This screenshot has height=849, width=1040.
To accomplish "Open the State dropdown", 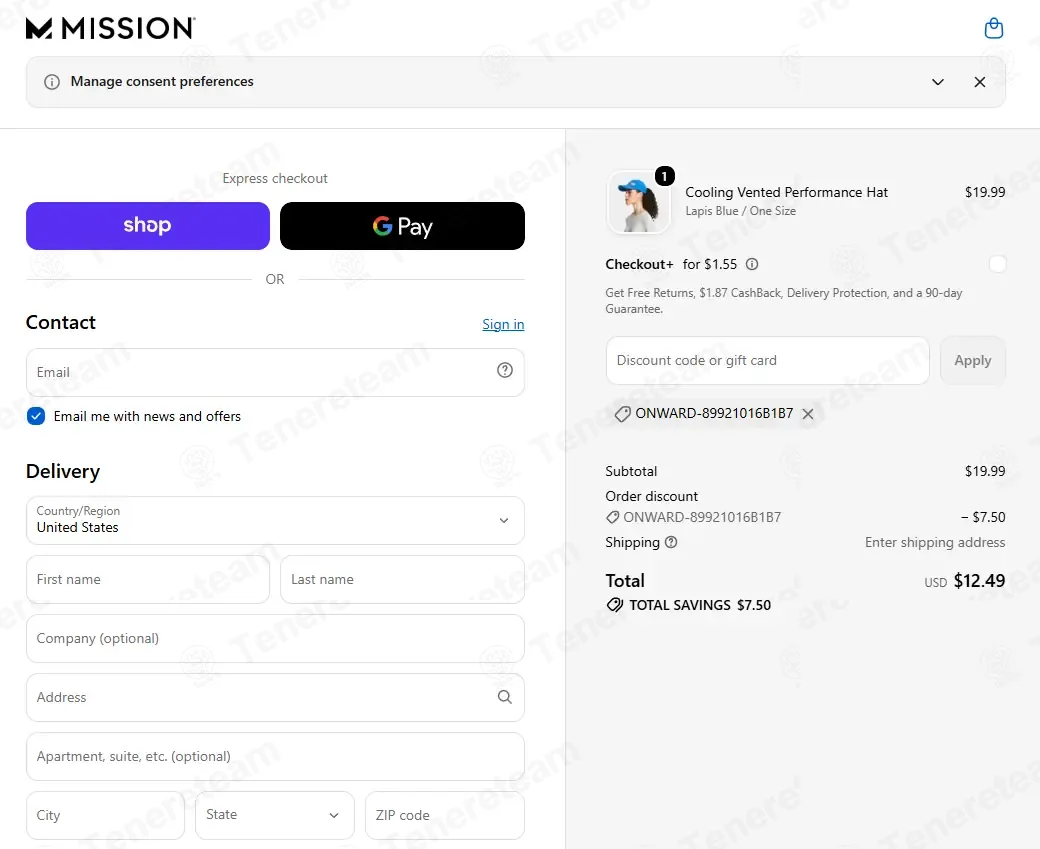I will [275, 815].
